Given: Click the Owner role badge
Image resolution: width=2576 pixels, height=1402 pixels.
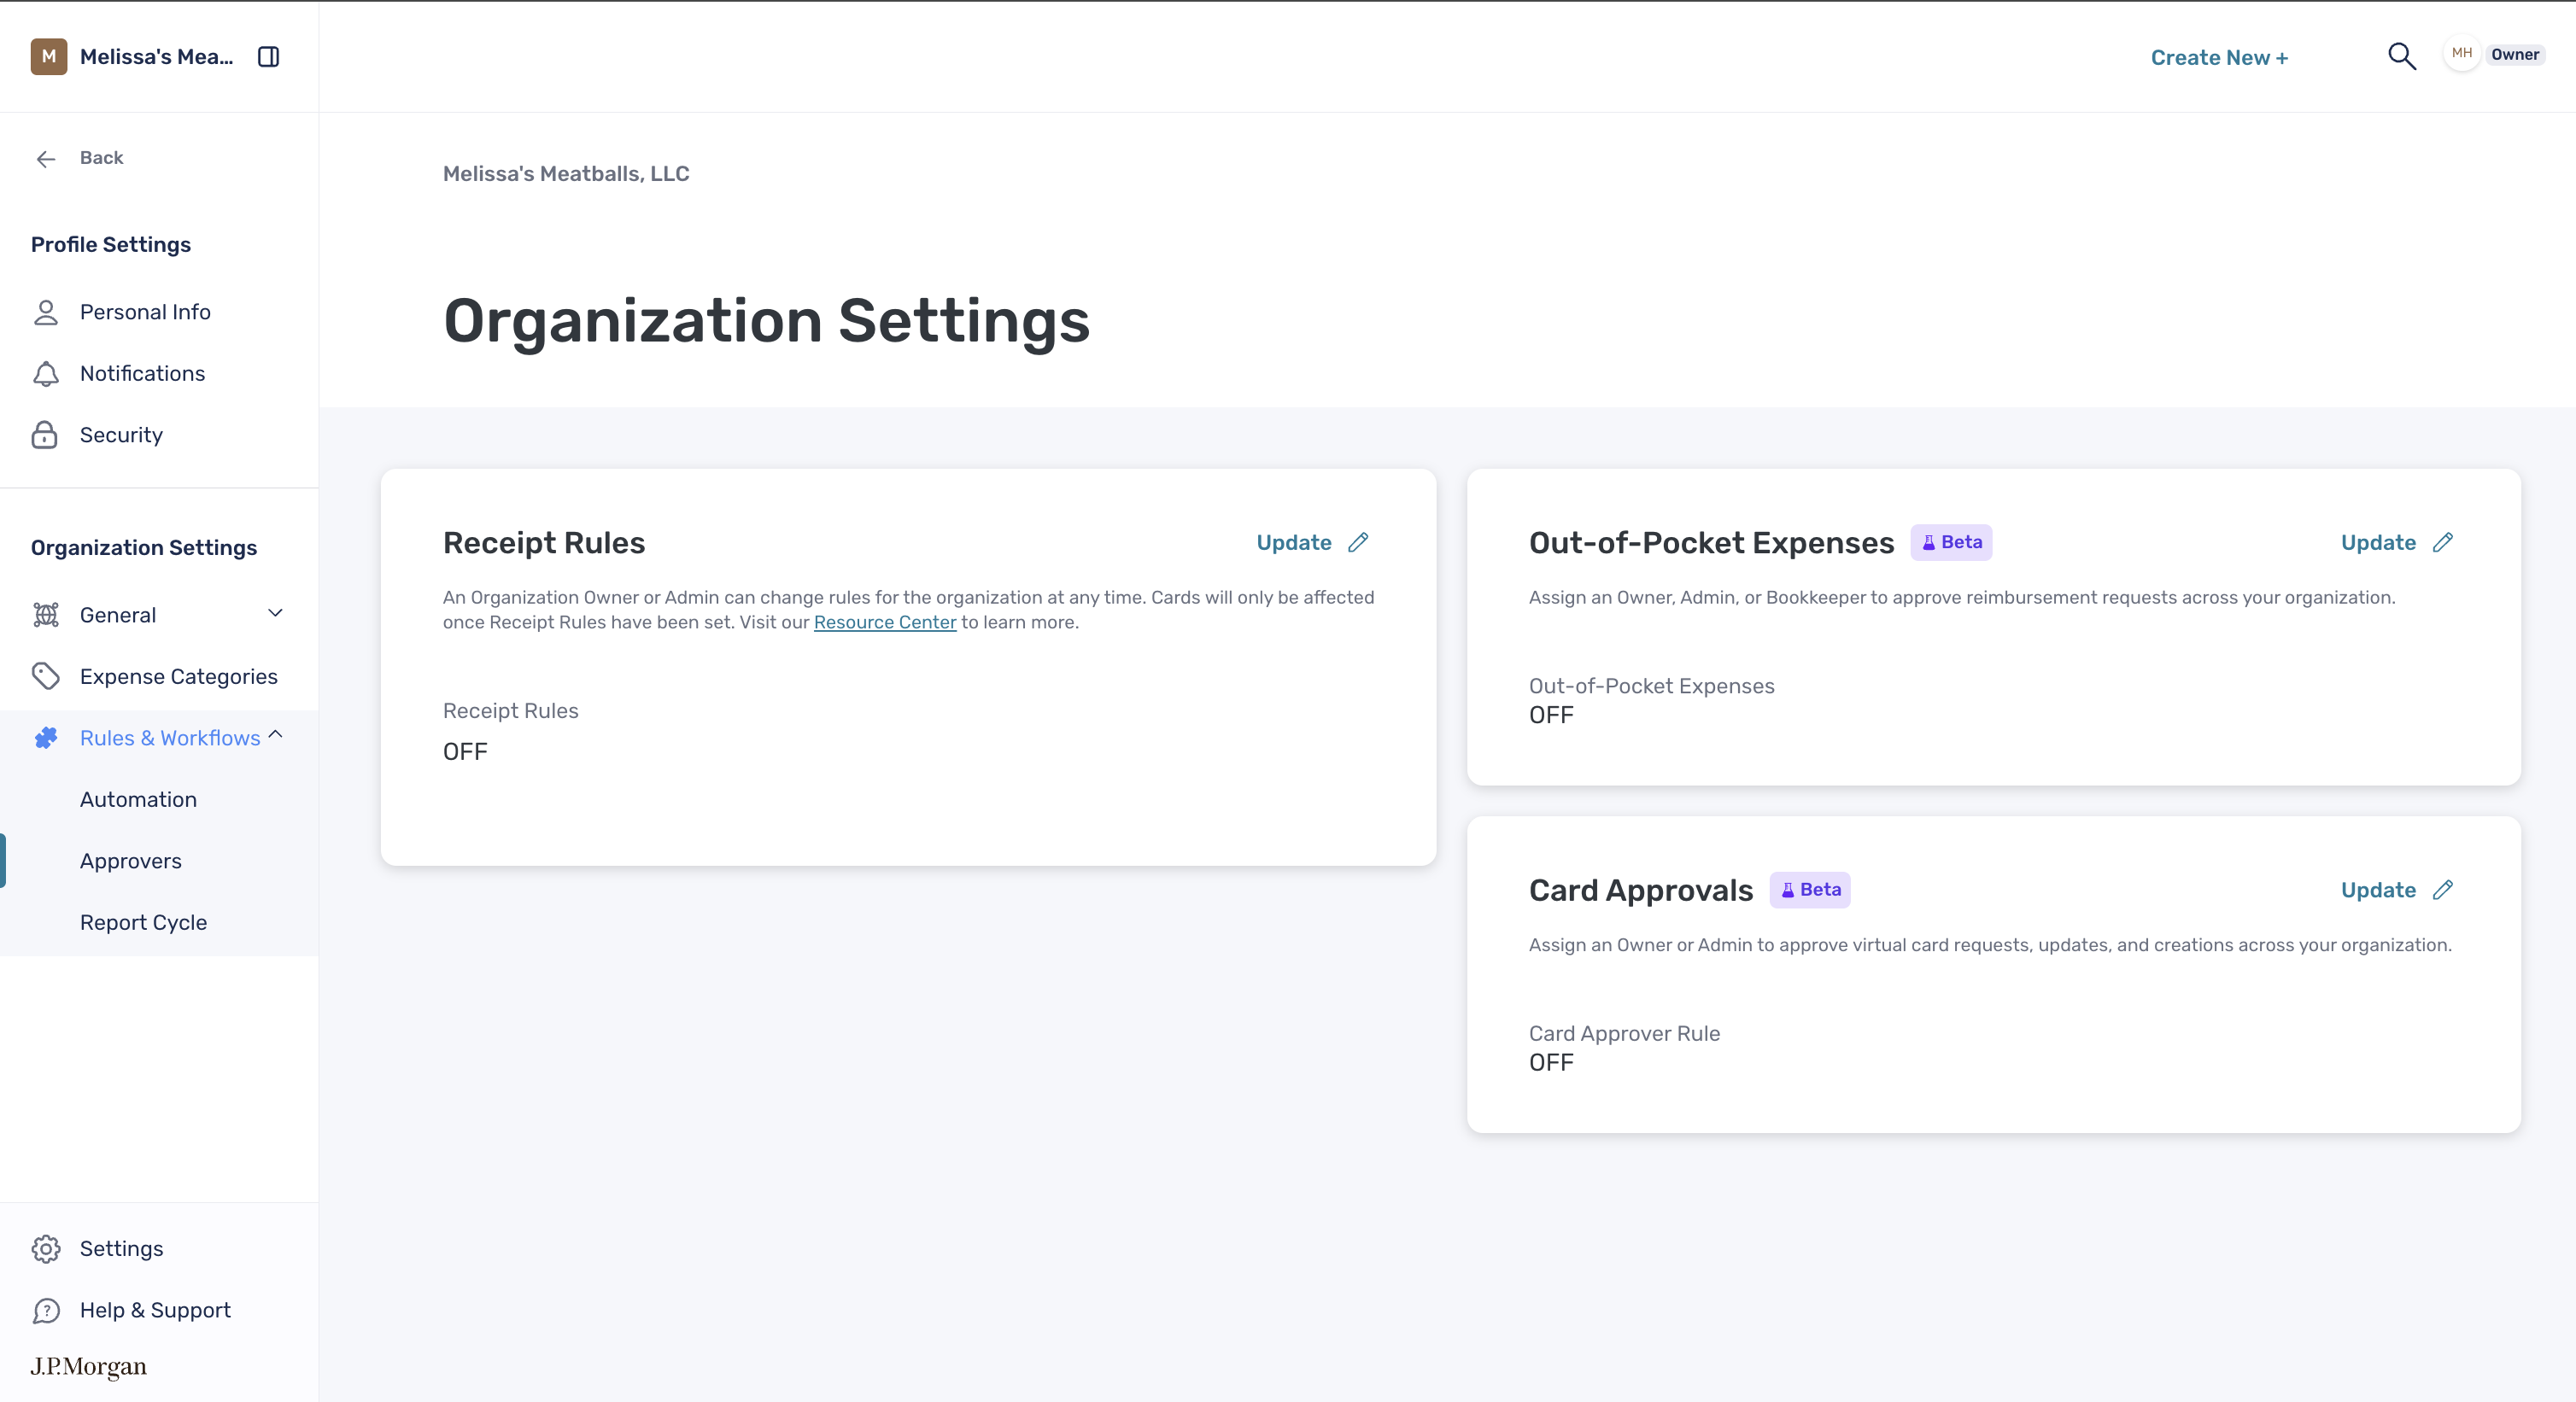Looking at the screenshot, I should click(x=2514, y=55).
